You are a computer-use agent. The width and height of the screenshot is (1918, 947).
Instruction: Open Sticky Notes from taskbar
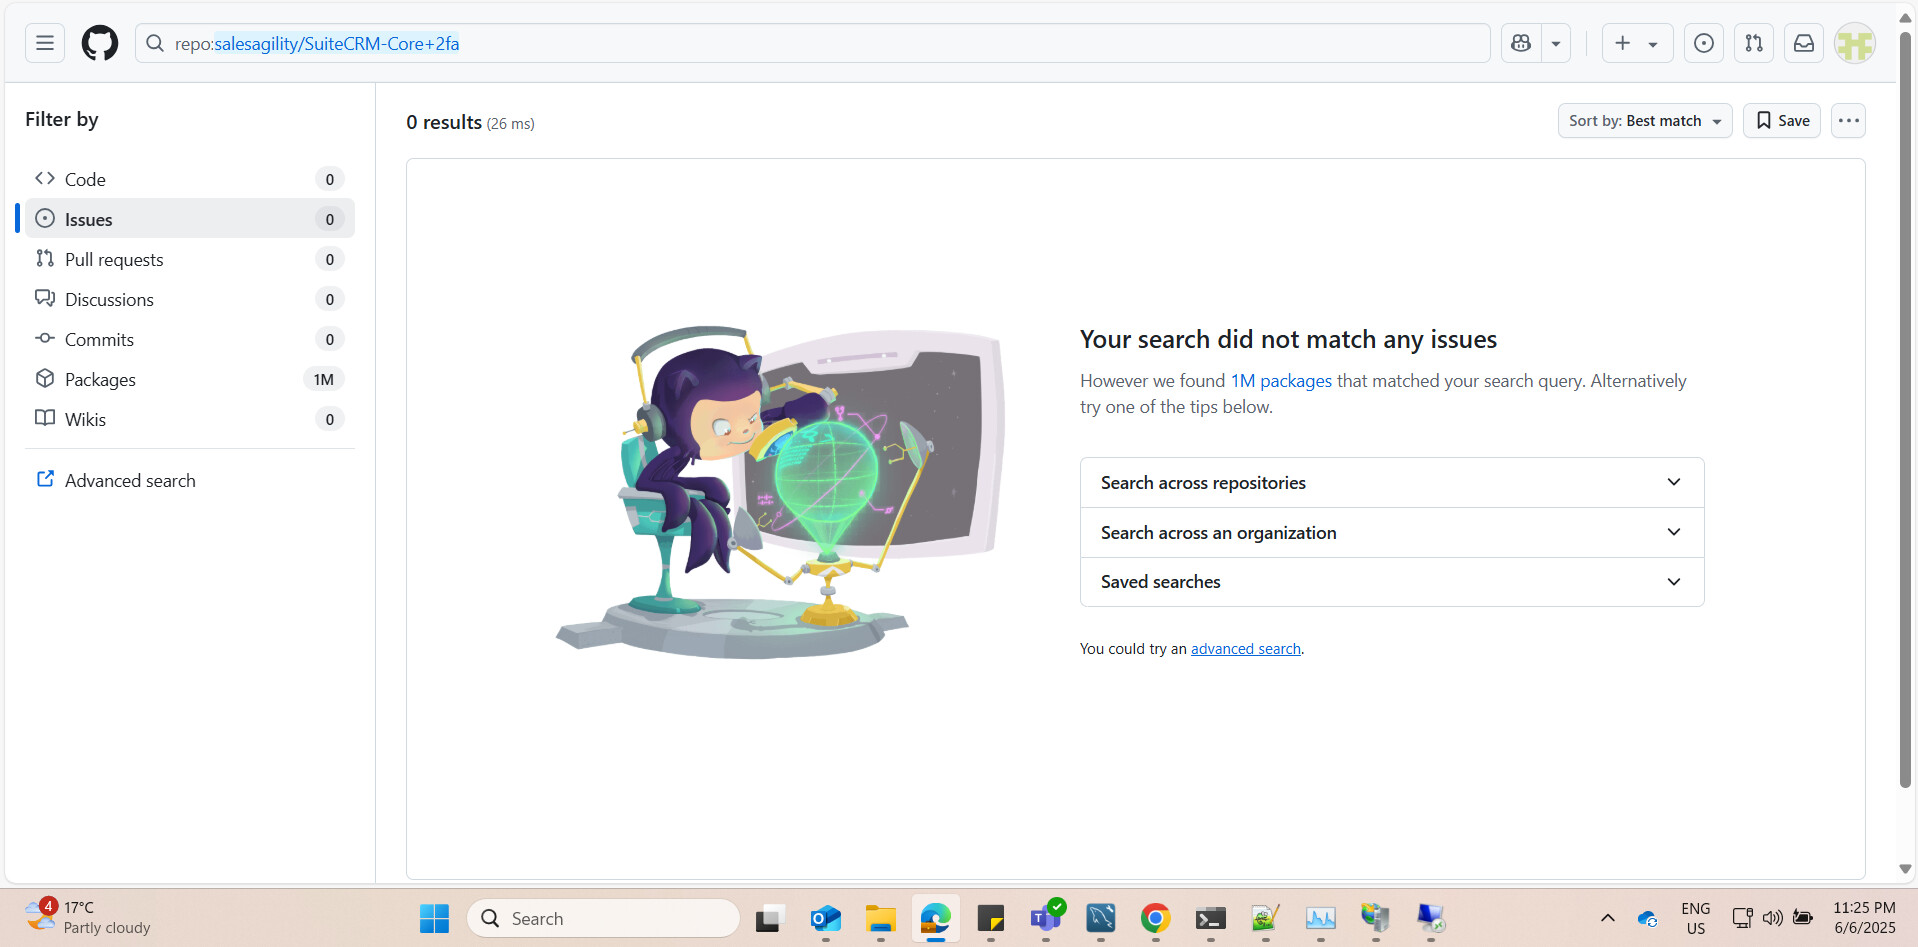pos(991,918)
